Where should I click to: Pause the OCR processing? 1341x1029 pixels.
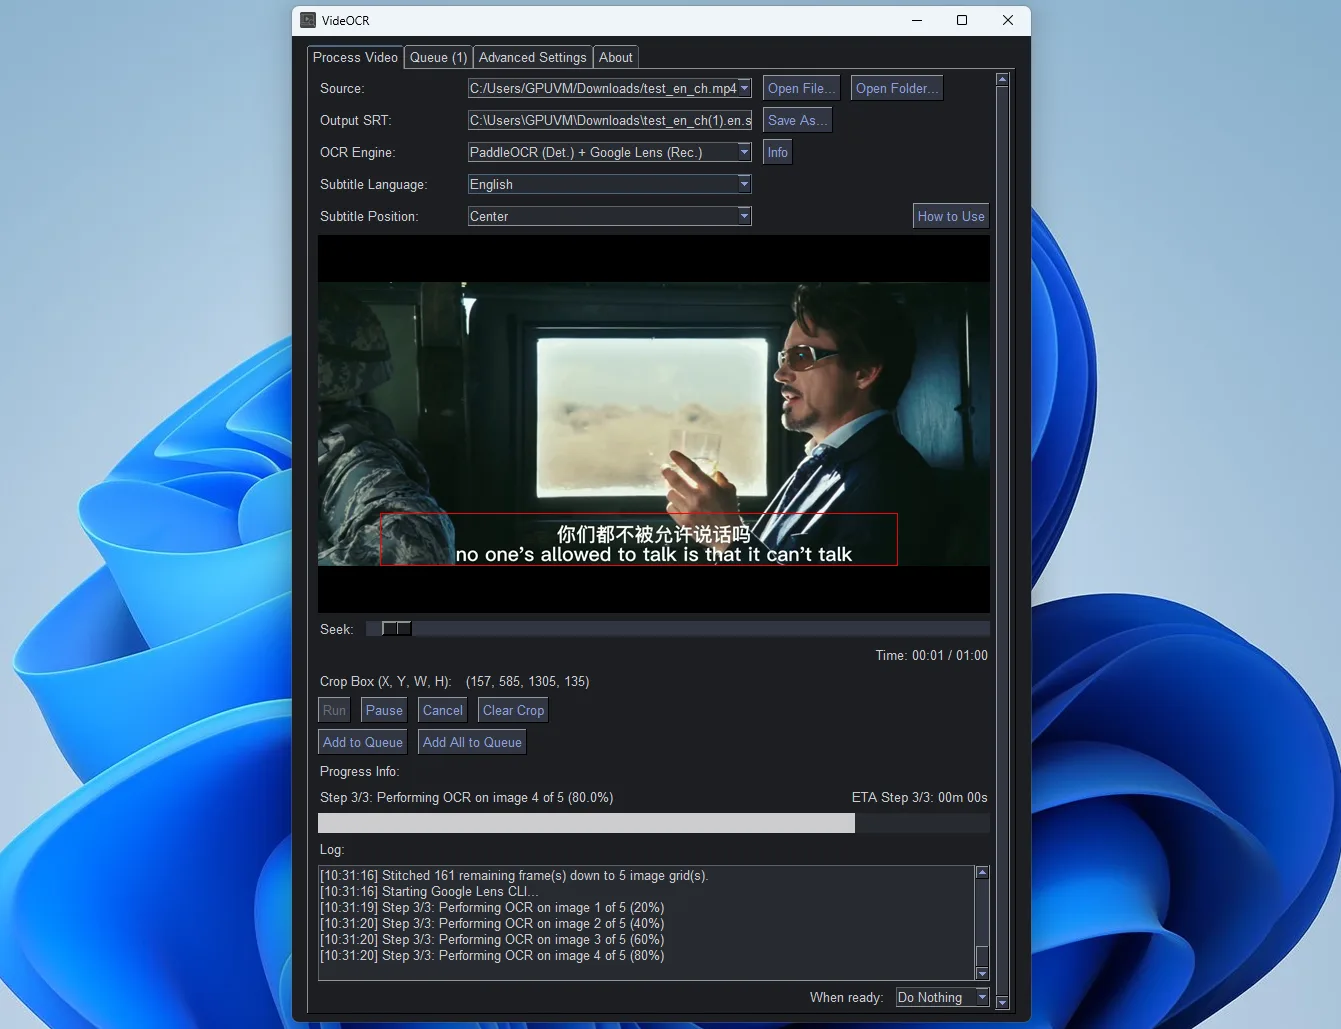pyautogui.click(x=384, y=710)
